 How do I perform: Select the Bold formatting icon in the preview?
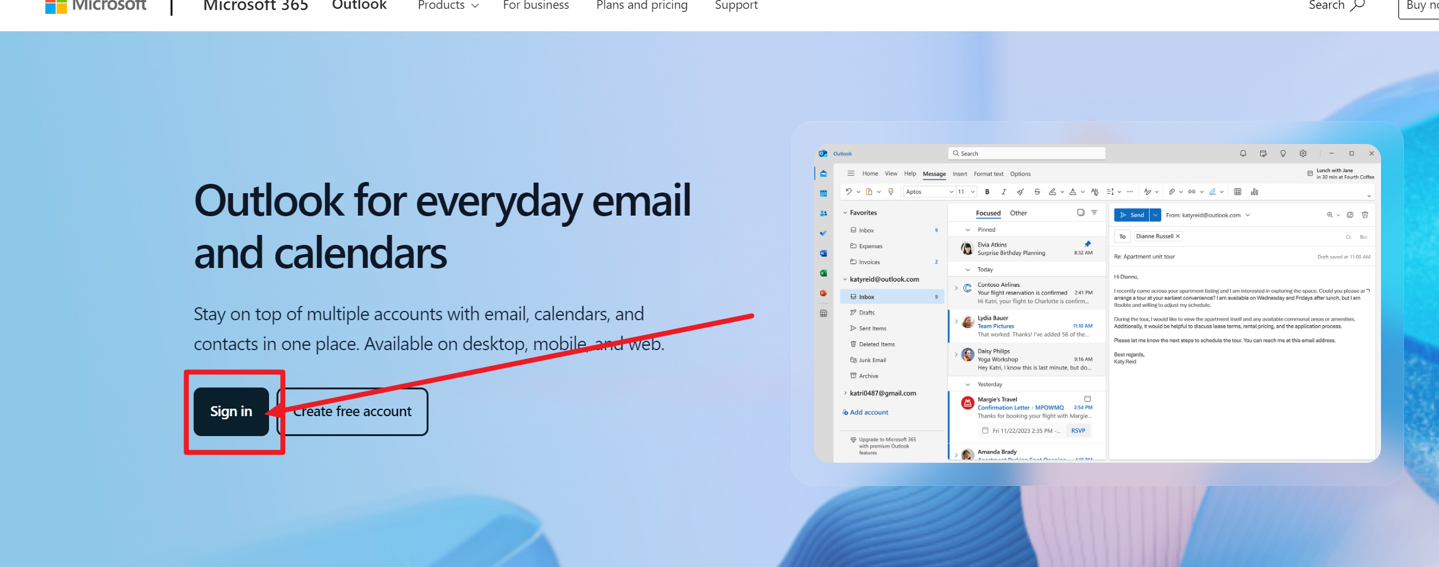pos(987,192)
